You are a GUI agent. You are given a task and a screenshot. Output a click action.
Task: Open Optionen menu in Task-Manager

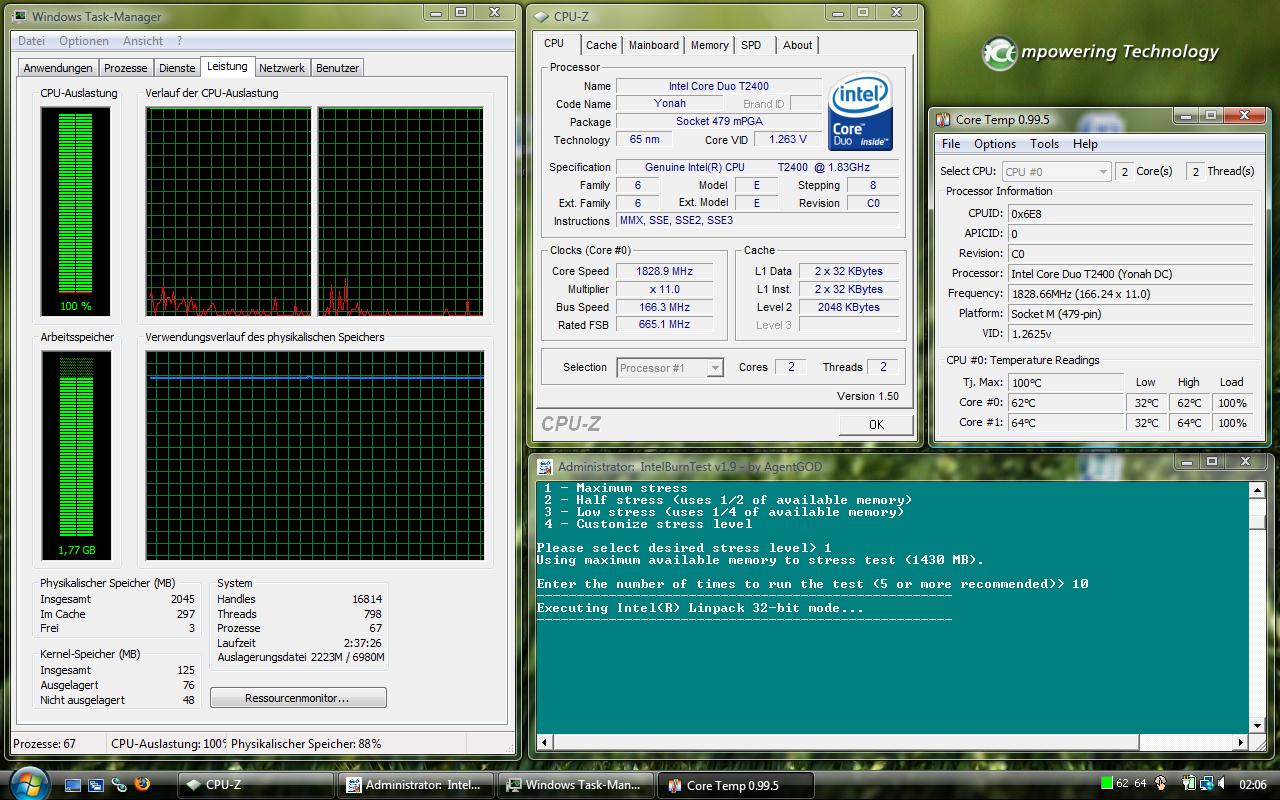pyautogui.click(x=84, y=41)
